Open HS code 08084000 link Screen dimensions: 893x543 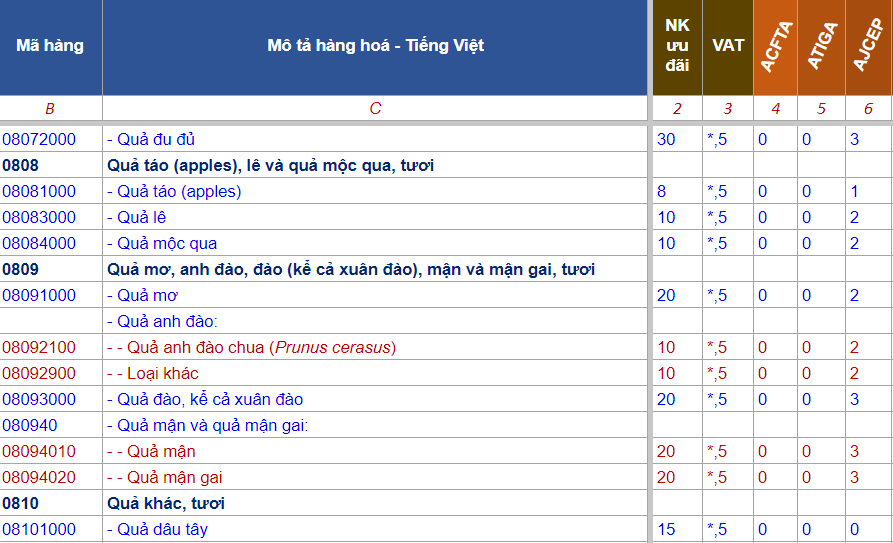click(x=39, y=243)
